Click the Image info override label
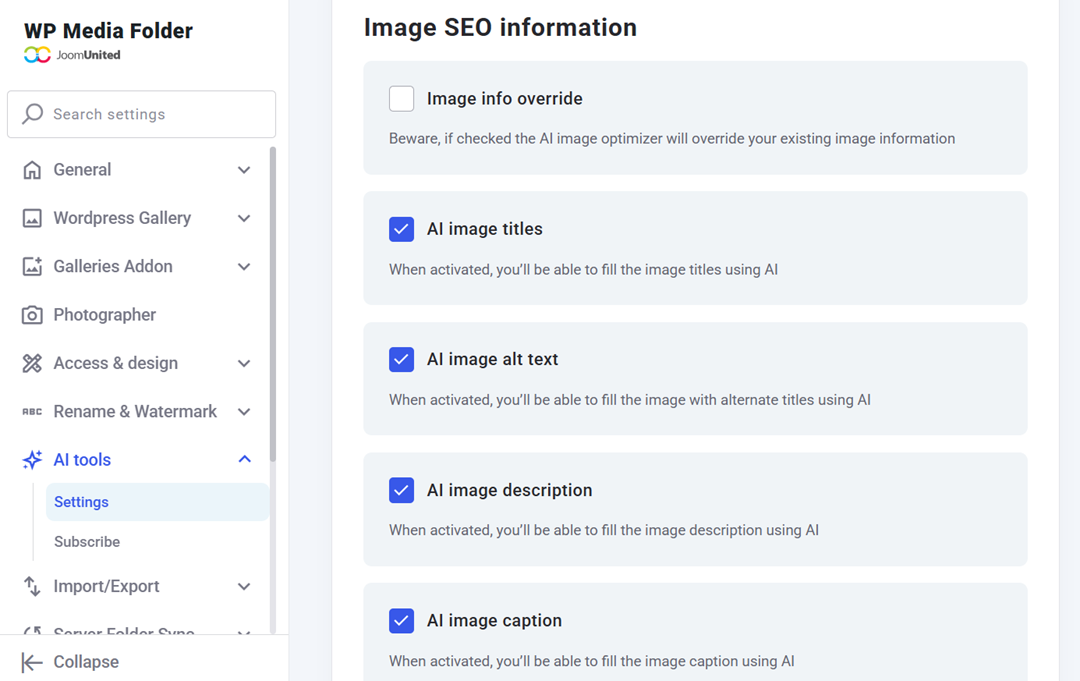1080x681 pixels. click(504, 98)
